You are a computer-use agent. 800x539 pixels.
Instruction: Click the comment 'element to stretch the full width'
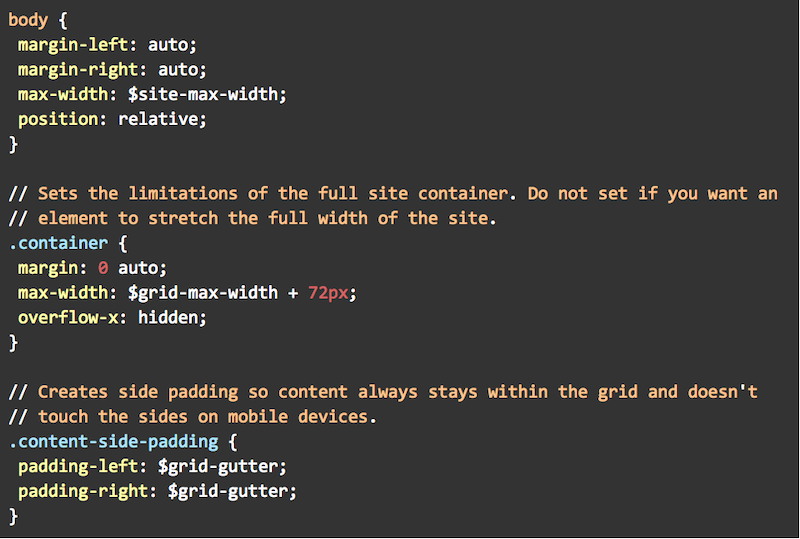[253, 218]
